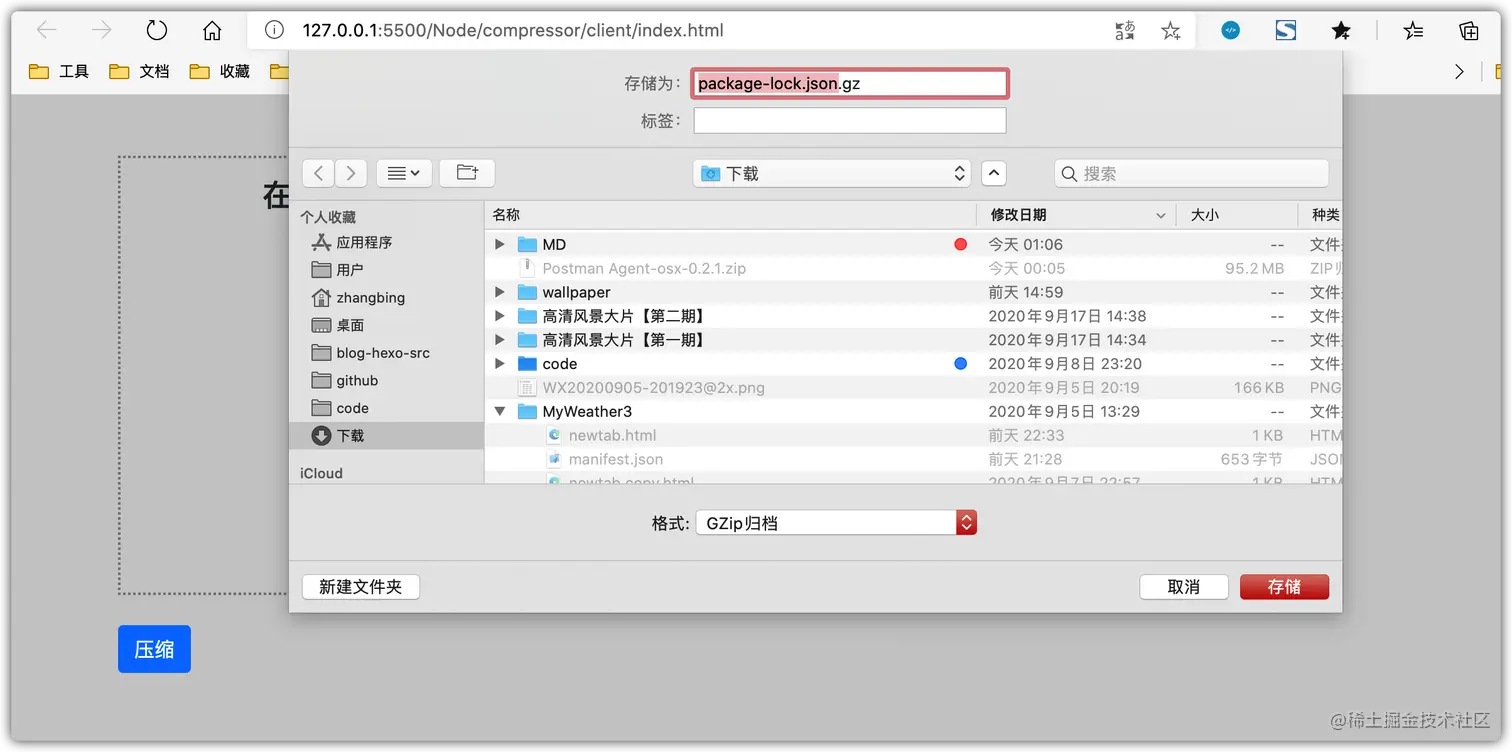Open the 工具 bookmarks folder

59,71
